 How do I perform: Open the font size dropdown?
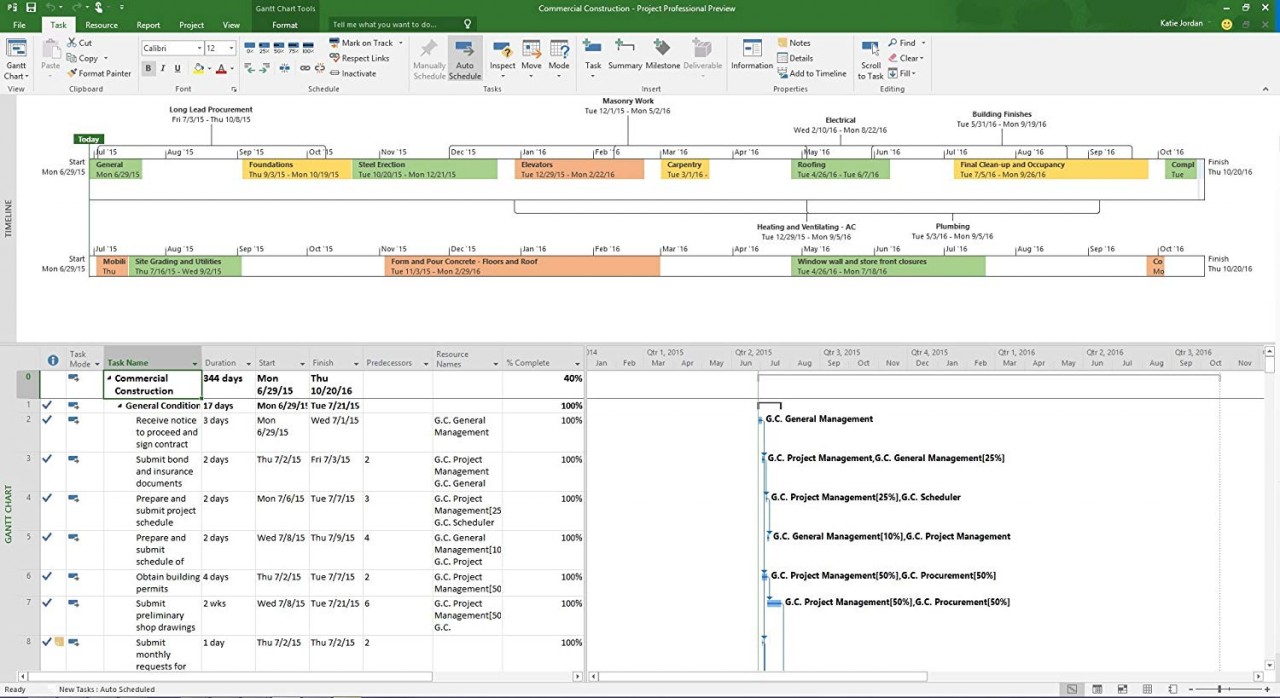(230, 47)
